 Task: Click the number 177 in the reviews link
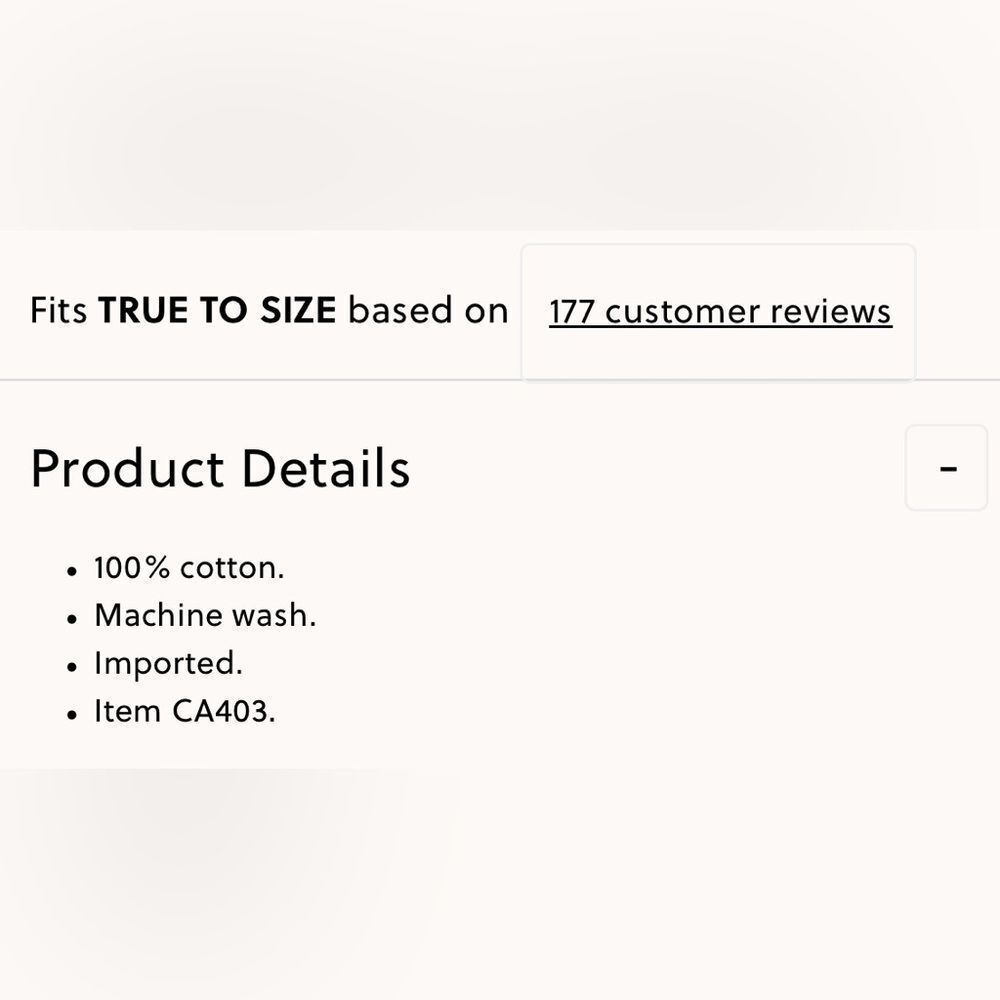click(x=572, y=312)
